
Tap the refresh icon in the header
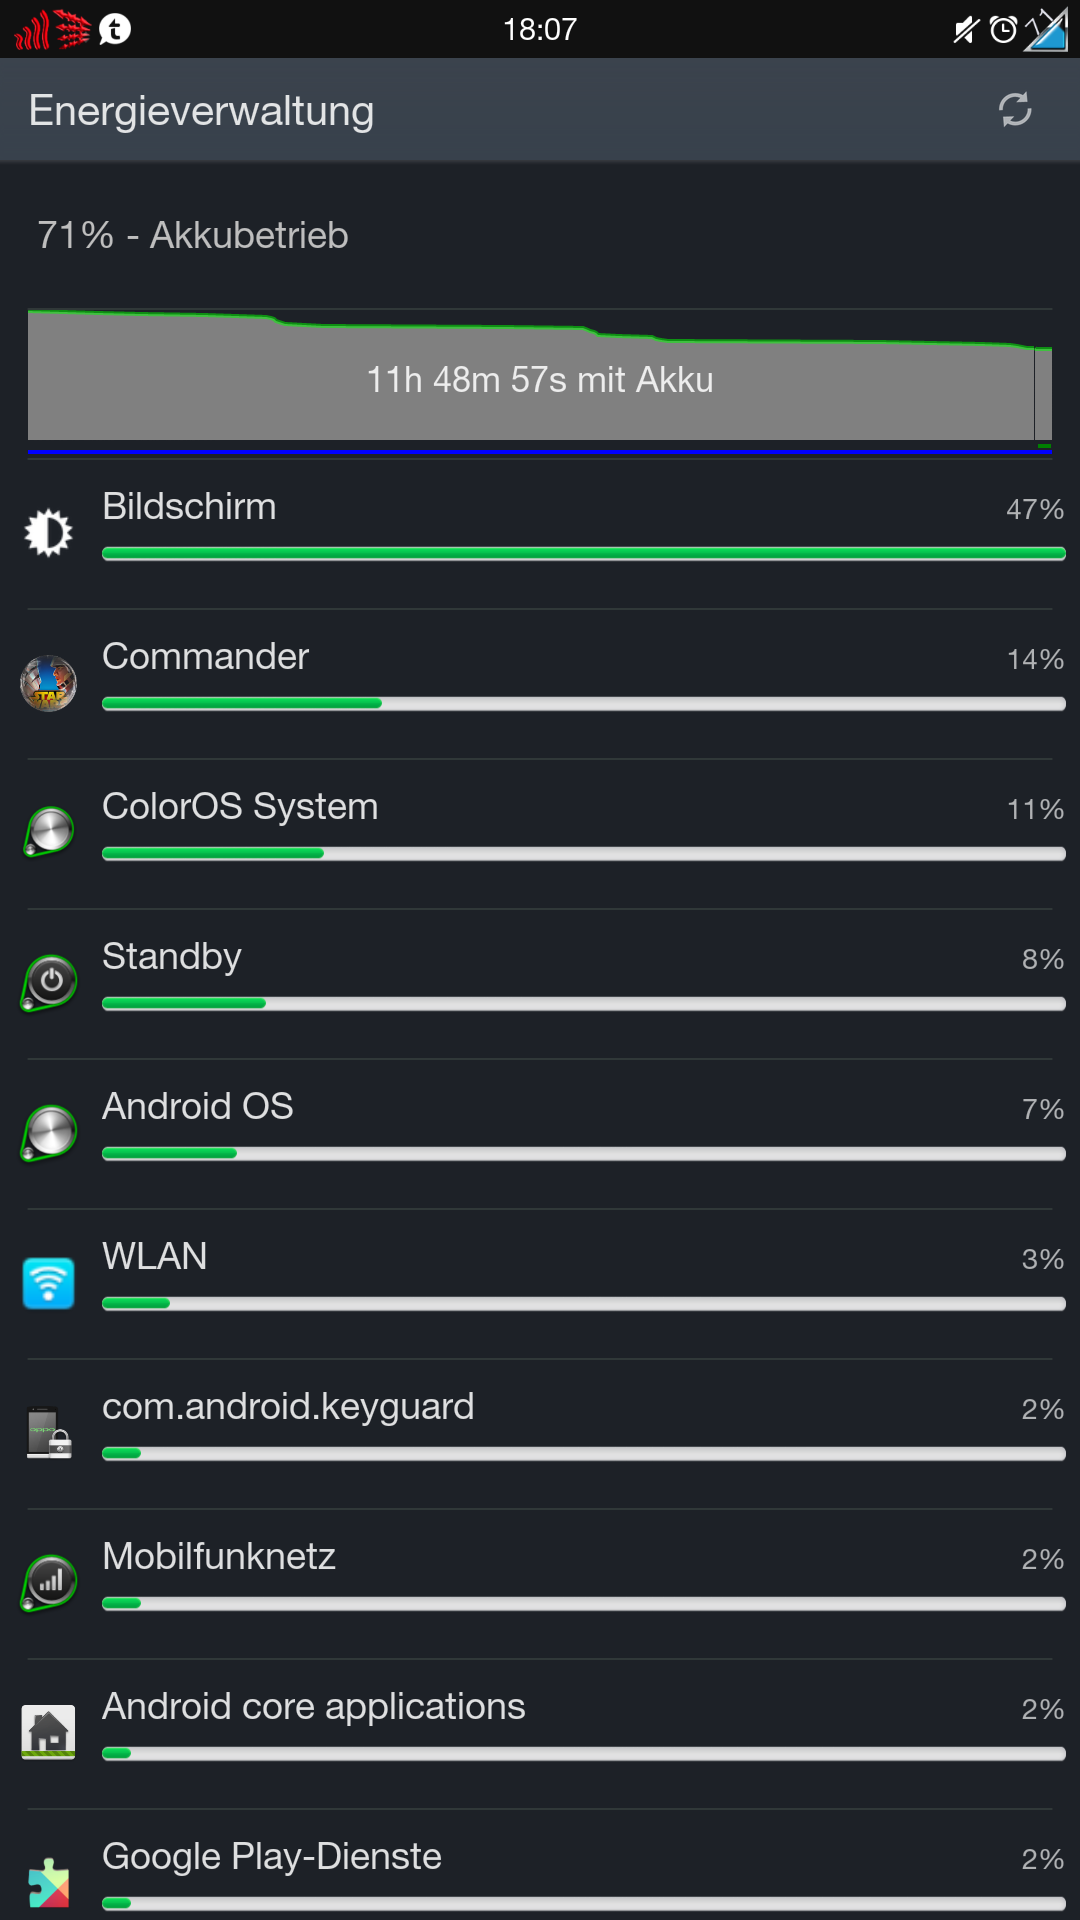pyautogui.click(x=1015, y=110)
